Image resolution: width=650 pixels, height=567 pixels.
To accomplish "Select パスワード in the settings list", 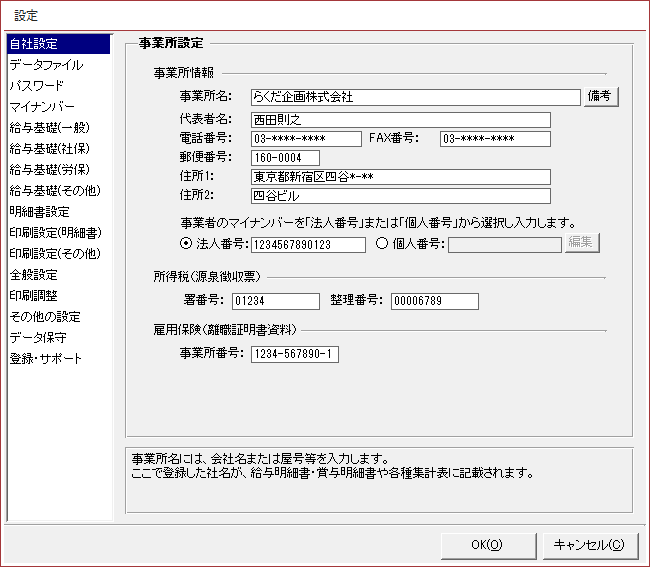I will pos(36,86).
